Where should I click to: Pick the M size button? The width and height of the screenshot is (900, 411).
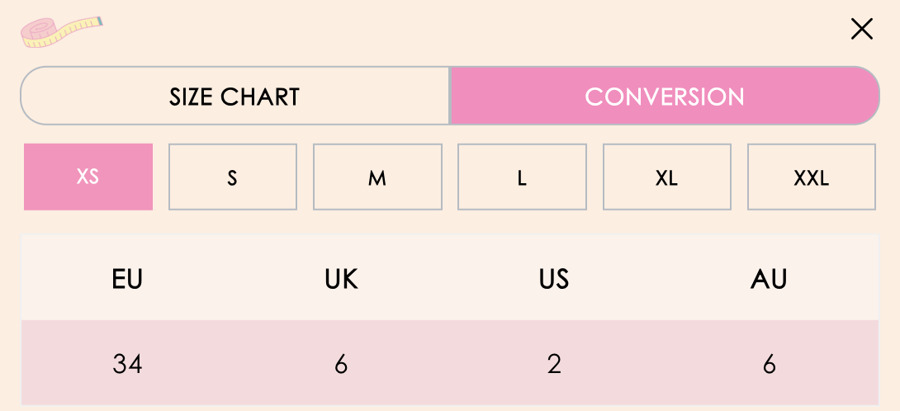[377, 177]
